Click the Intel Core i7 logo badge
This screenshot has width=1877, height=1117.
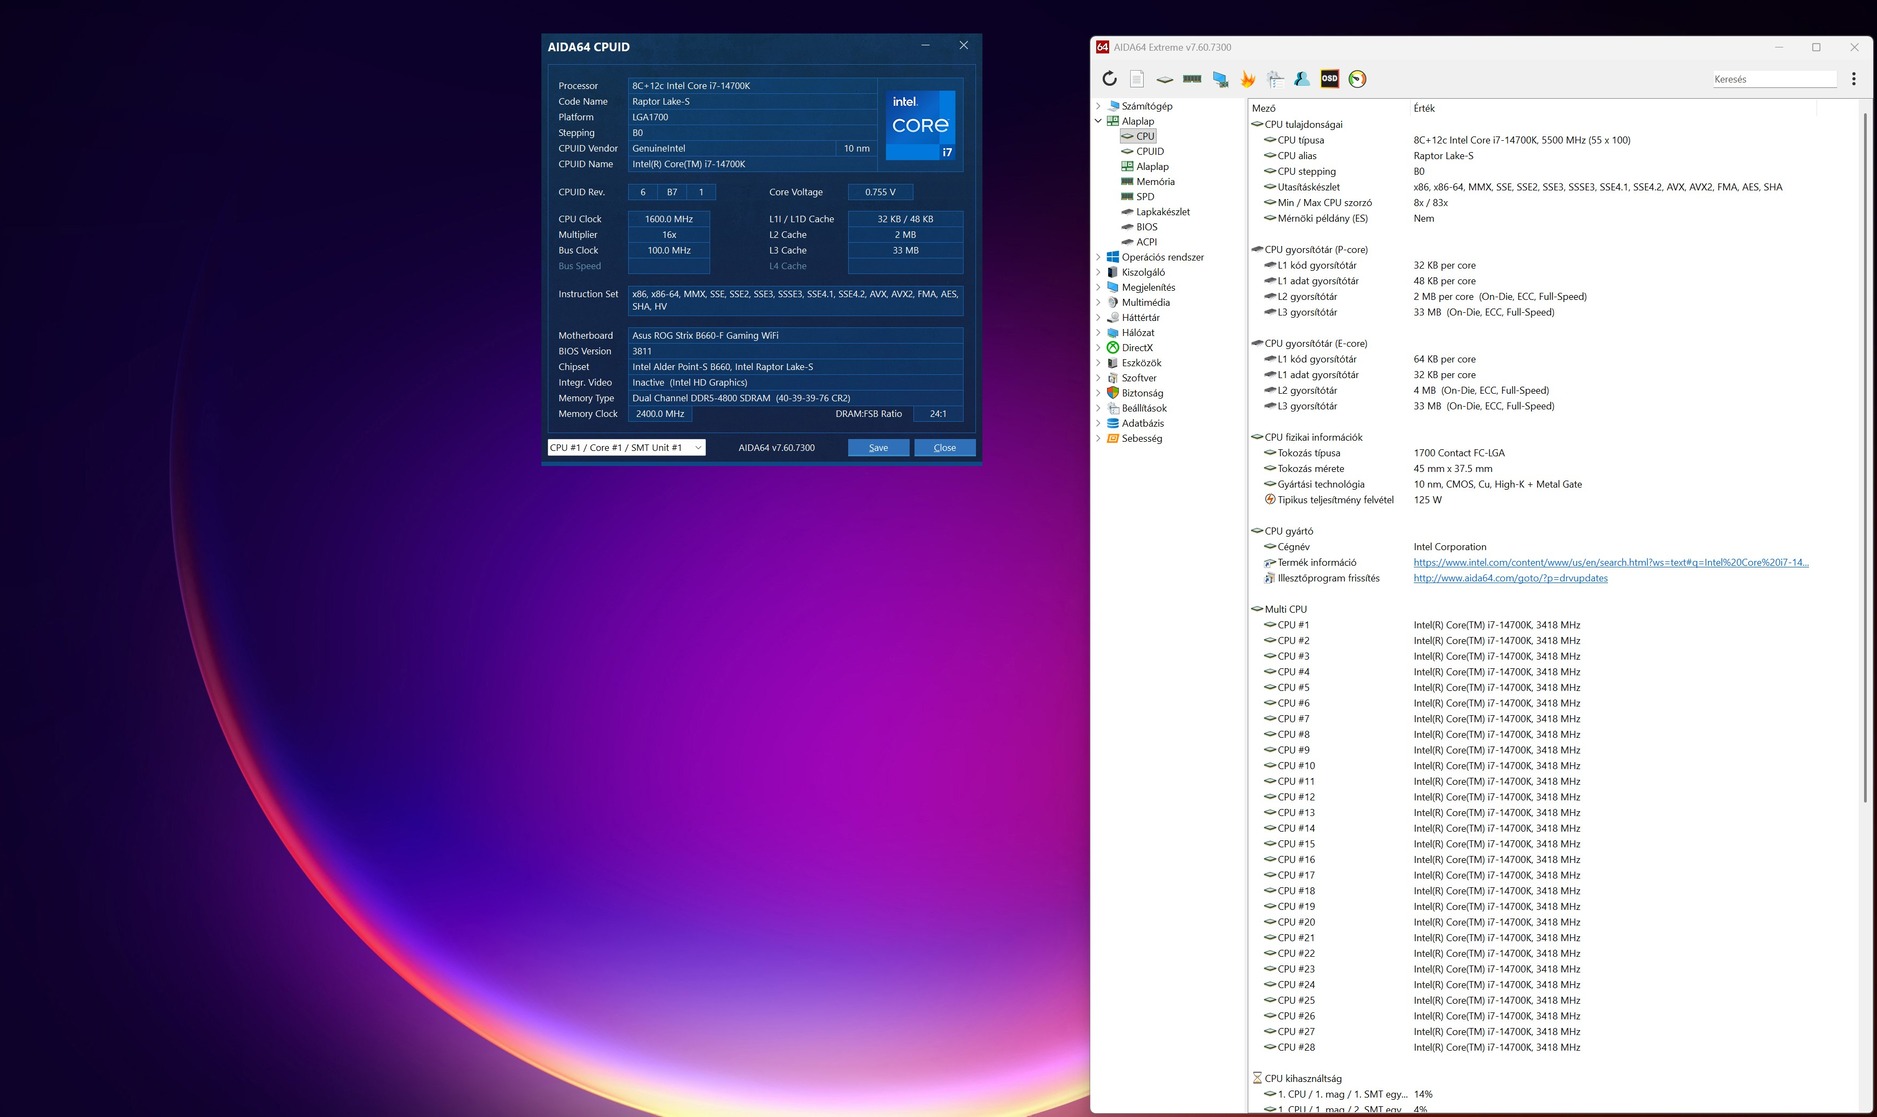921,125
